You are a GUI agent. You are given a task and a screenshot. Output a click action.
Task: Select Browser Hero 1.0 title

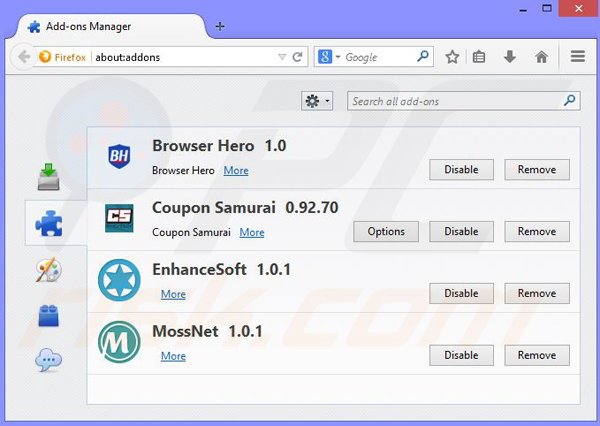[x=219, y=146]
